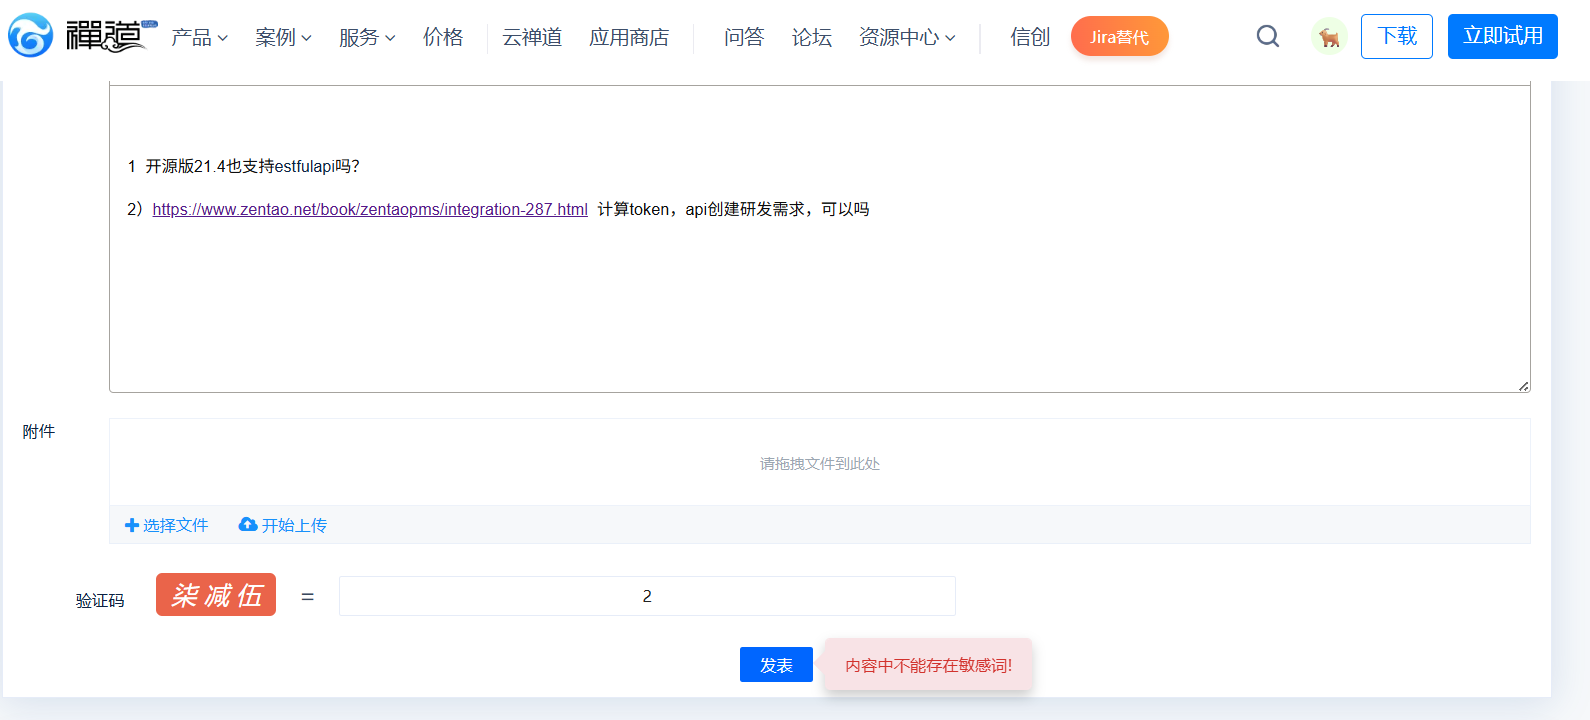Click the 请拖拽文件到此处 drop zone
1590x720 pixels.
pyautogui.click(x=820, y=463)
